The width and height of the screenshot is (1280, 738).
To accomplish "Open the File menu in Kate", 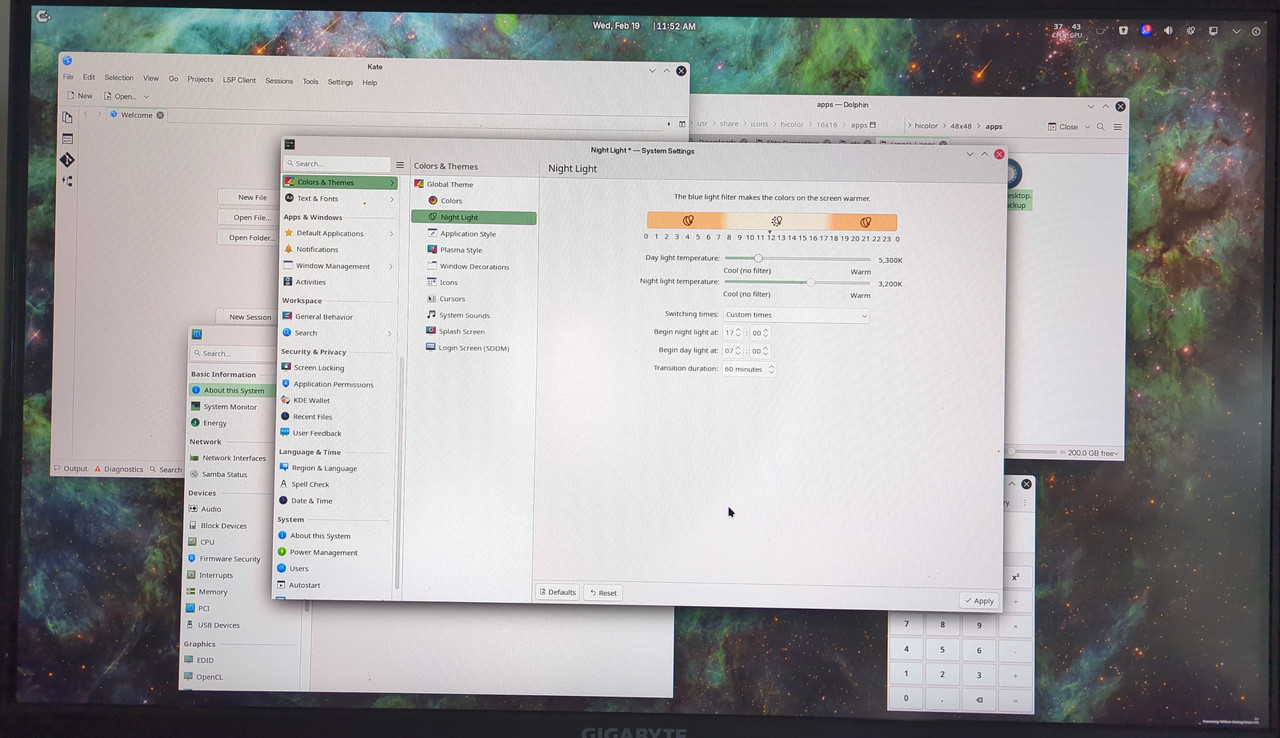I will pyautogui.click(x=68, y=77).
